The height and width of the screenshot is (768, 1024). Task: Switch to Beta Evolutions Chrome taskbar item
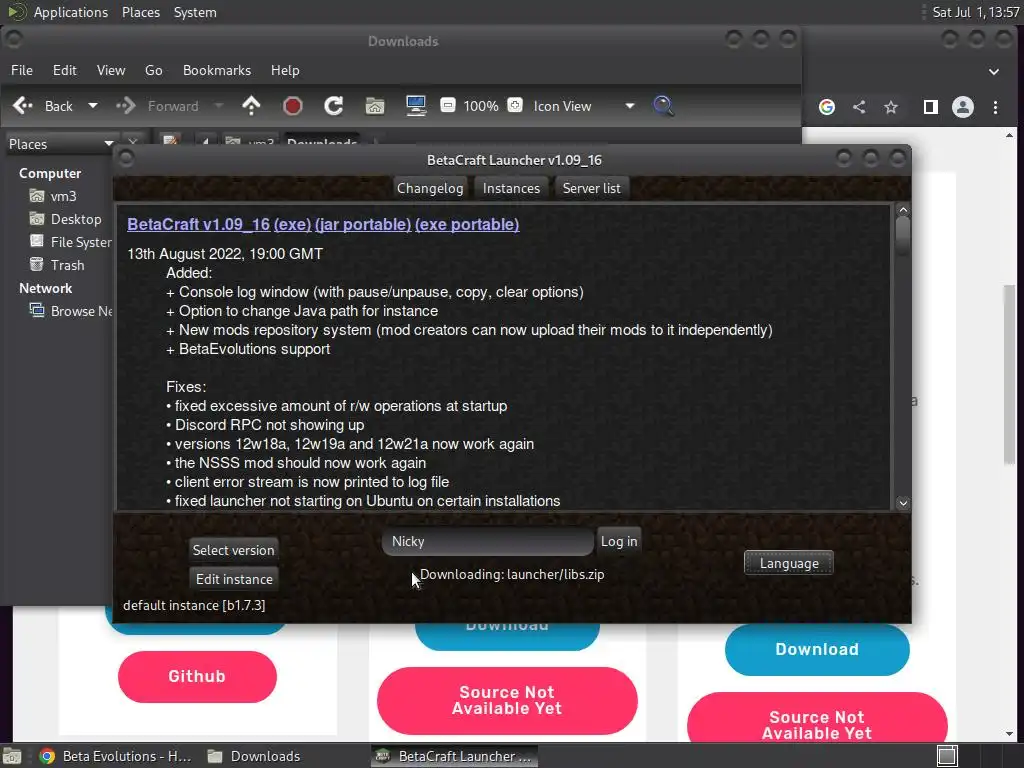pos(116,756)
